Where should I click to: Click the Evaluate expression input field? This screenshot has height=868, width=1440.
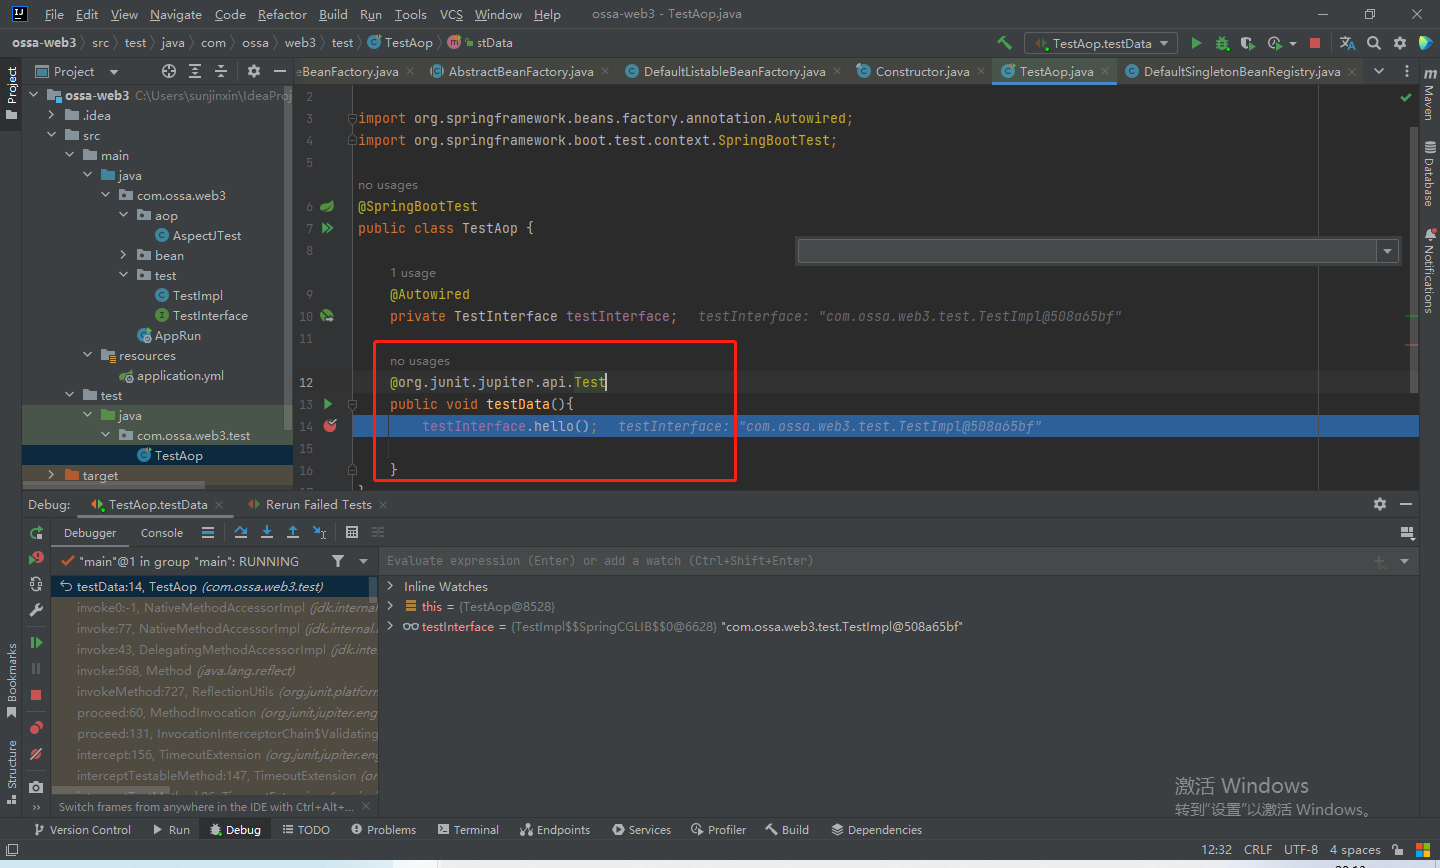click(875, 561)
